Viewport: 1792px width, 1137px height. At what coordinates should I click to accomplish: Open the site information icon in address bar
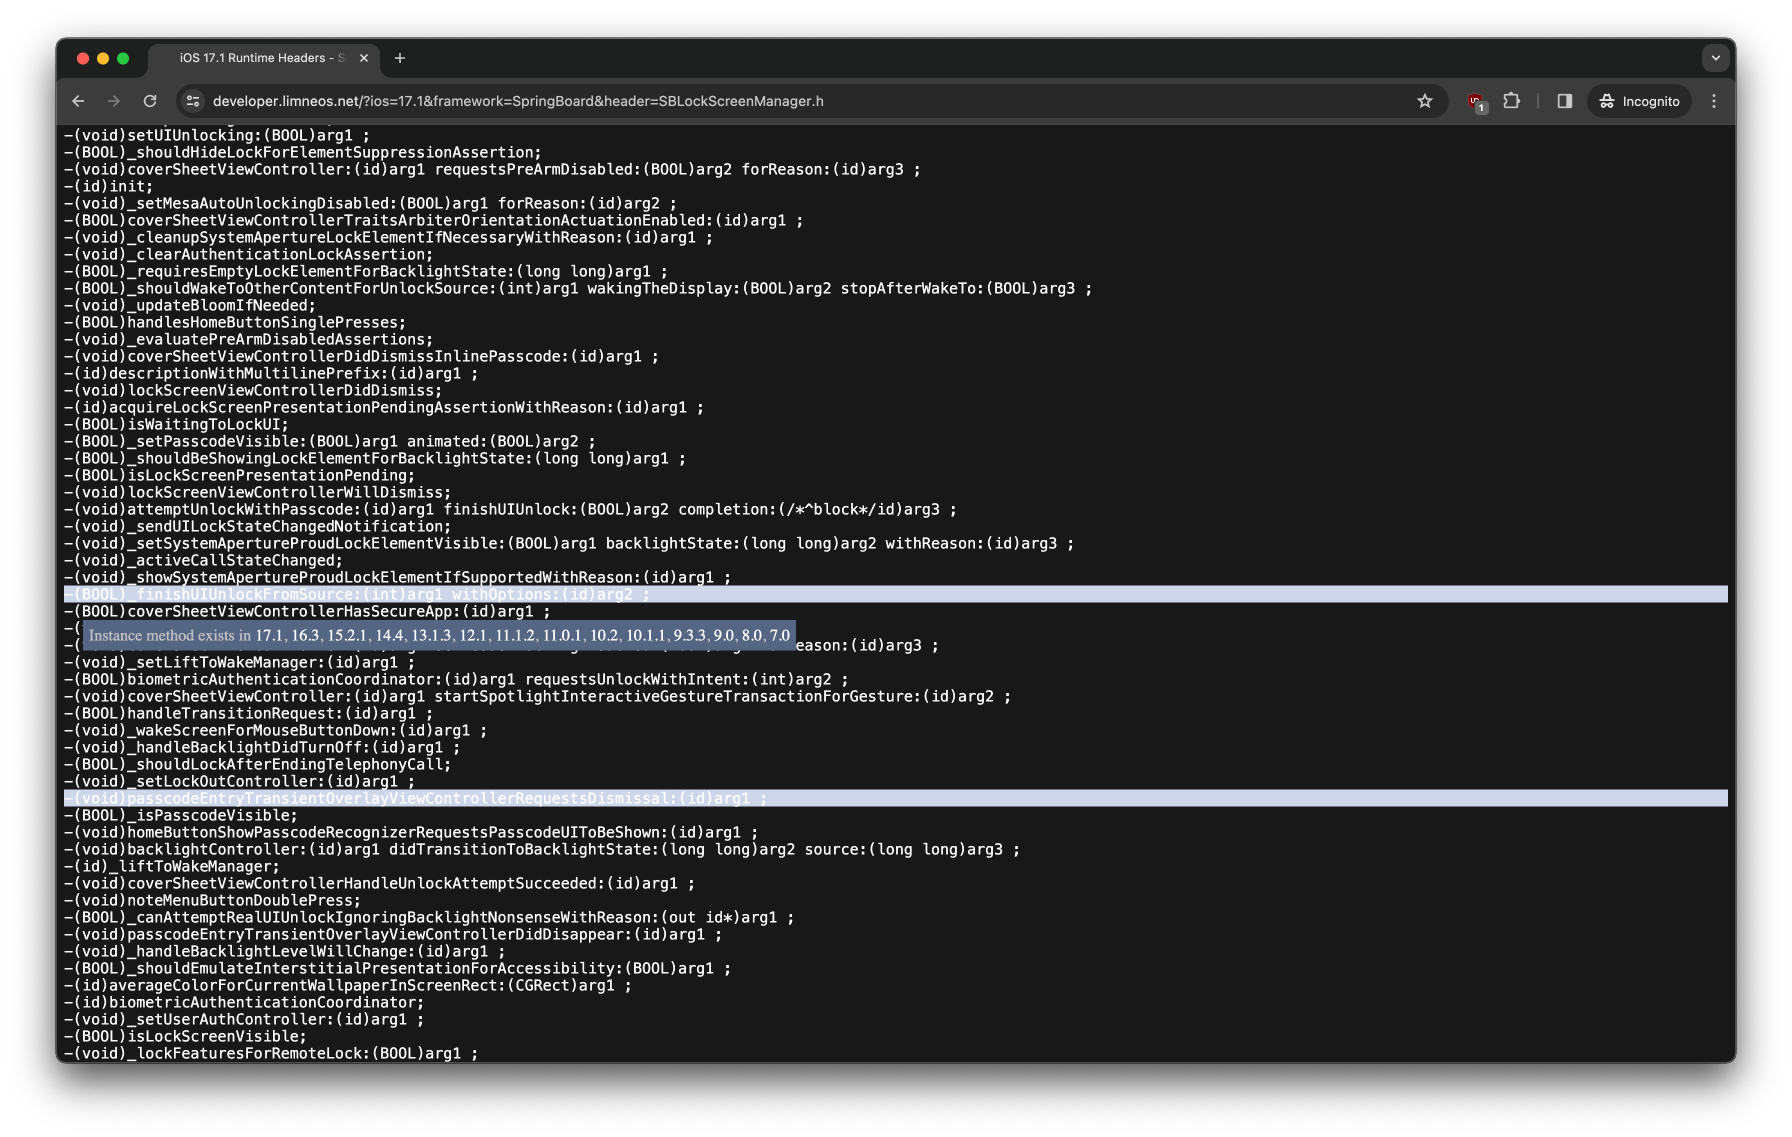coord(190,101)
